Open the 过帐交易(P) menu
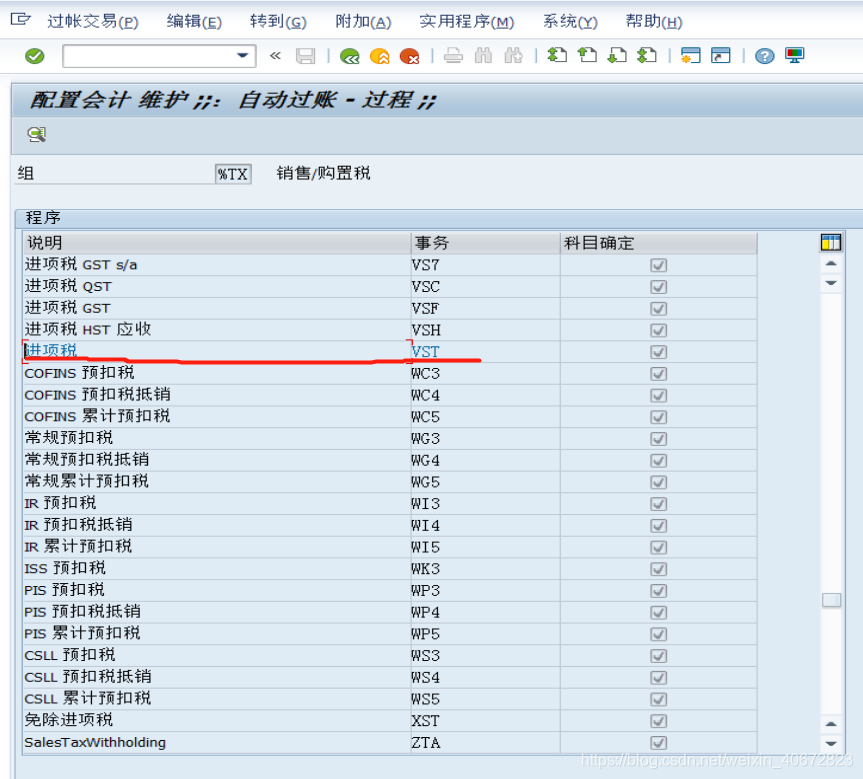The image size is (863, 779). (x=92, y=21)
